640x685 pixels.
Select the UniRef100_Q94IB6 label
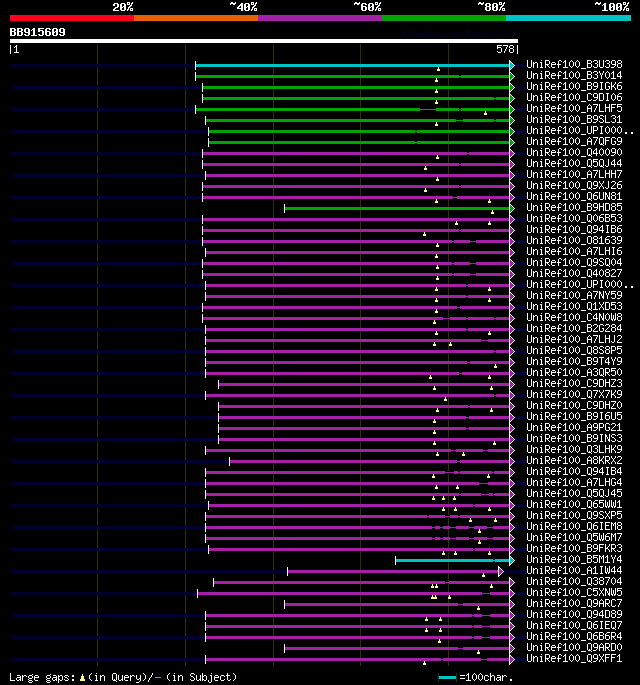(574, 229)
